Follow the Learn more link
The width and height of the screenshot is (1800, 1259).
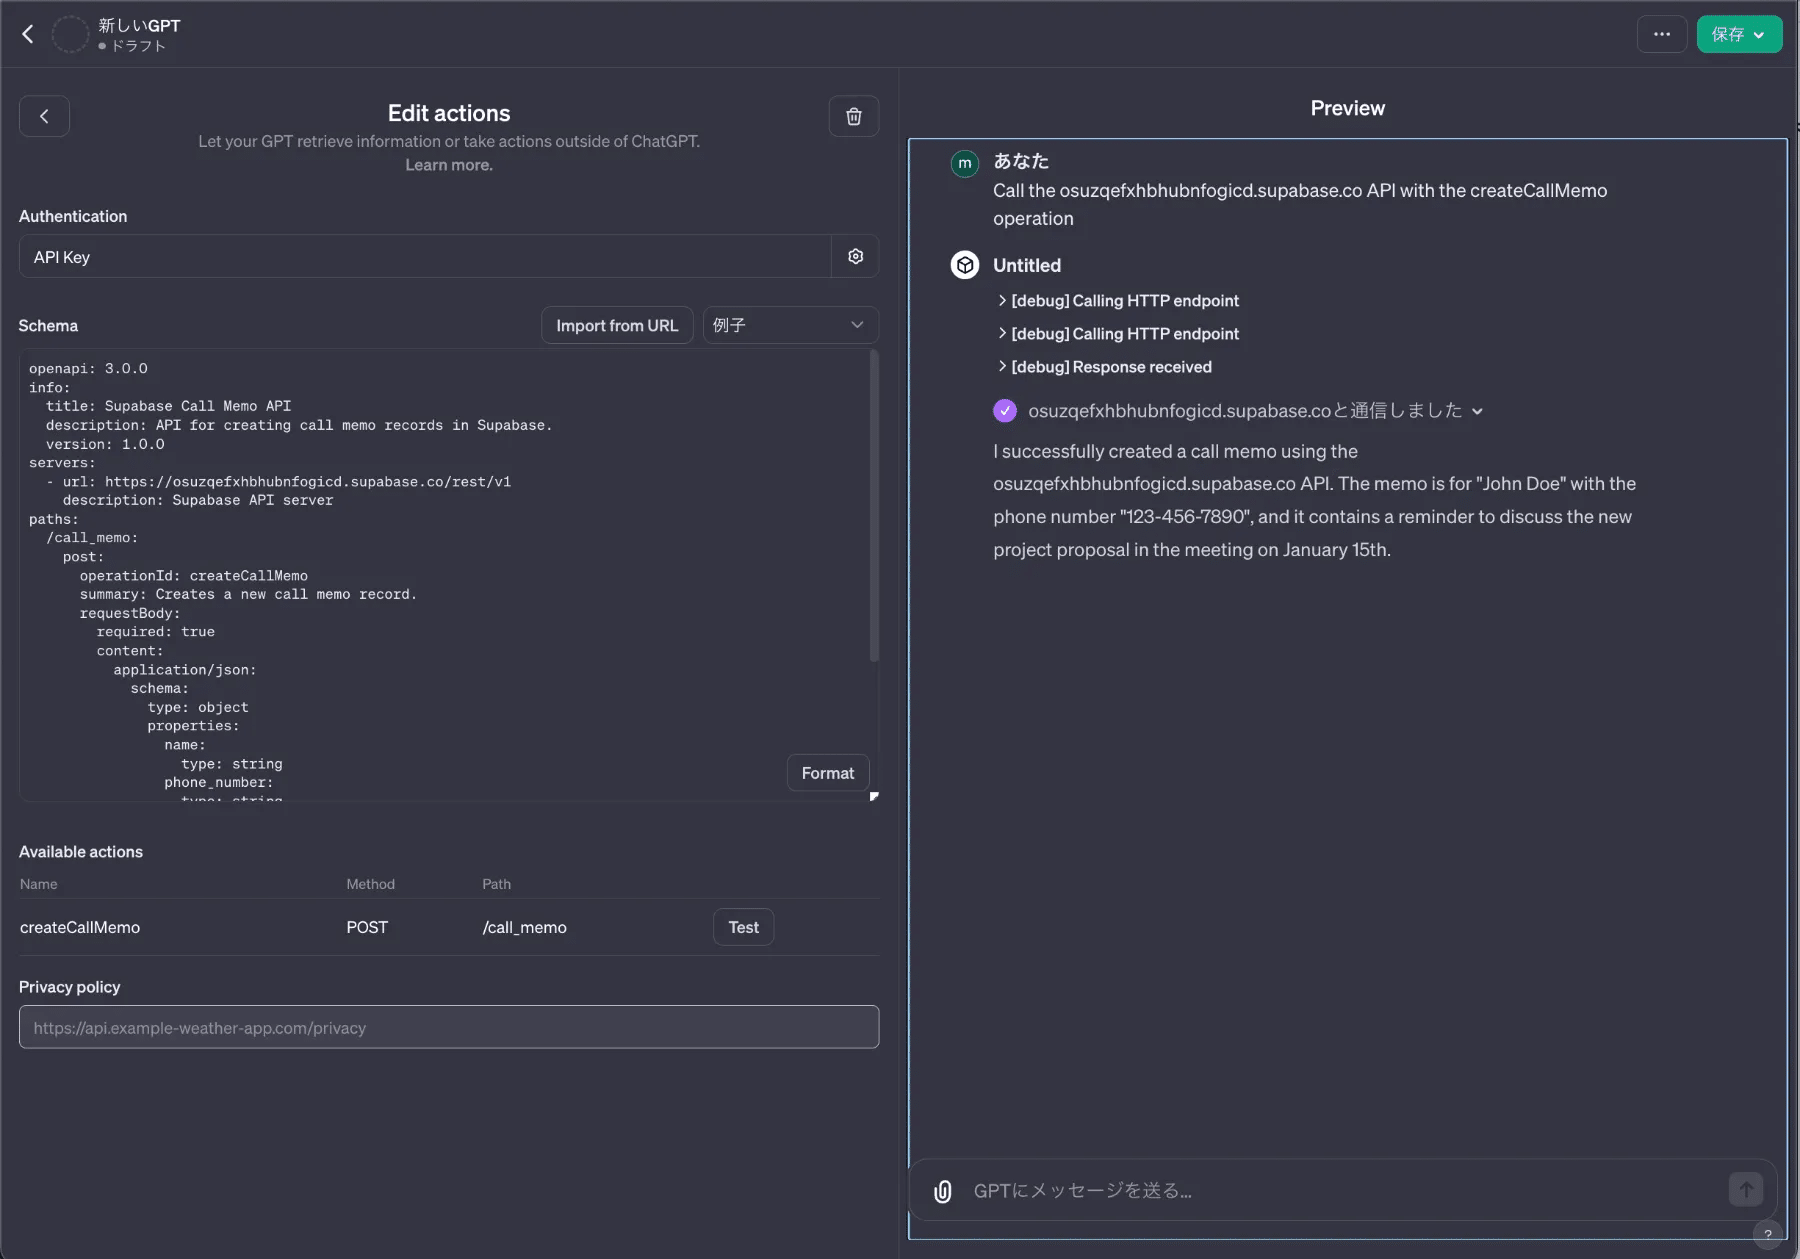point(448,165)
